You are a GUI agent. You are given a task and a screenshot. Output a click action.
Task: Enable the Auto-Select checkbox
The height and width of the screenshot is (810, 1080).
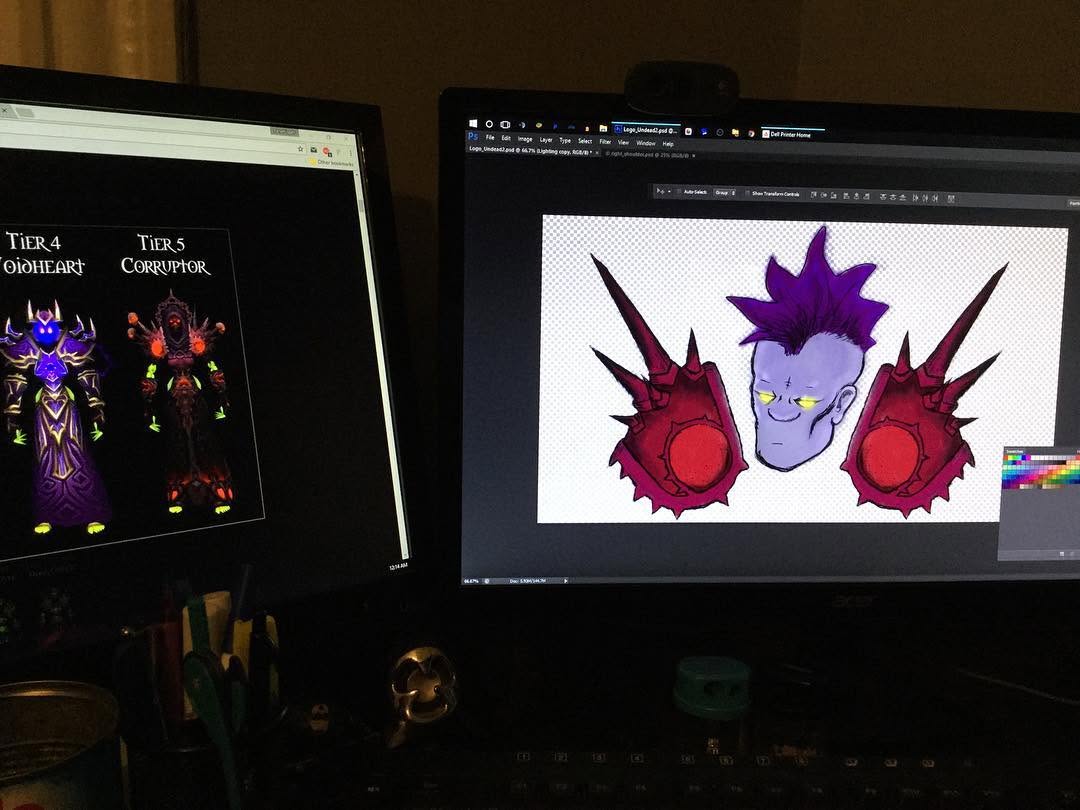tap(679, 191)
